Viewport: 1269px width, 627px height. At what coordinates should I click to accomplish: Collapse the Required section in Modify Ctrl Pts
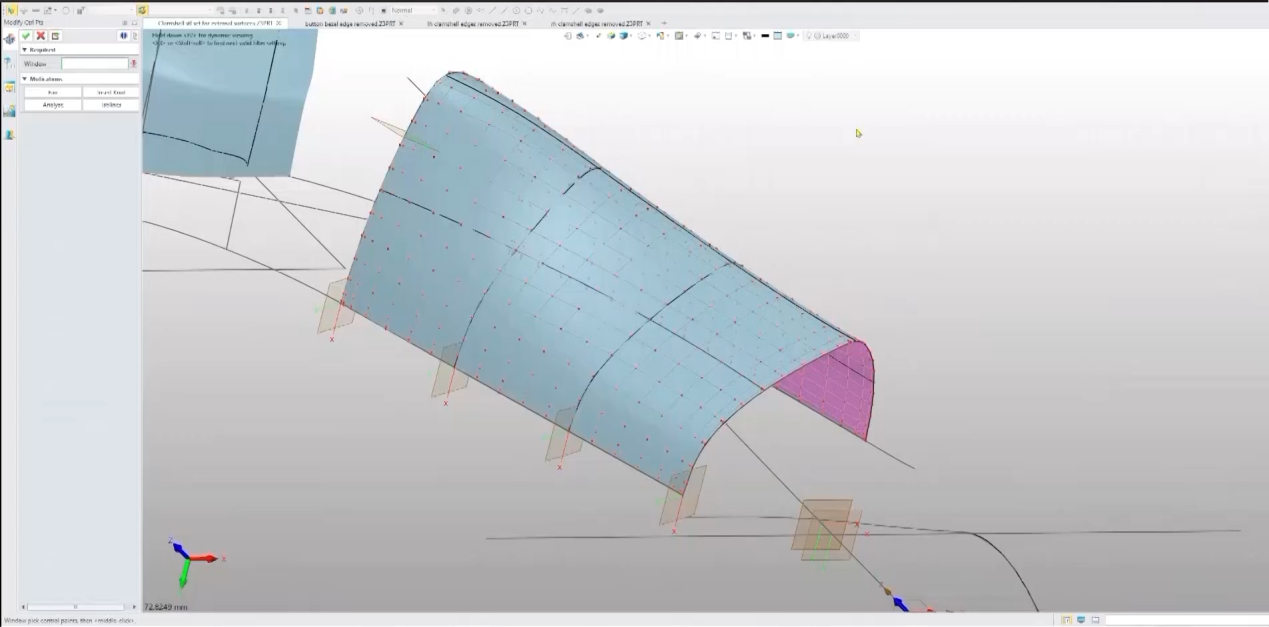tap(24, 50)
